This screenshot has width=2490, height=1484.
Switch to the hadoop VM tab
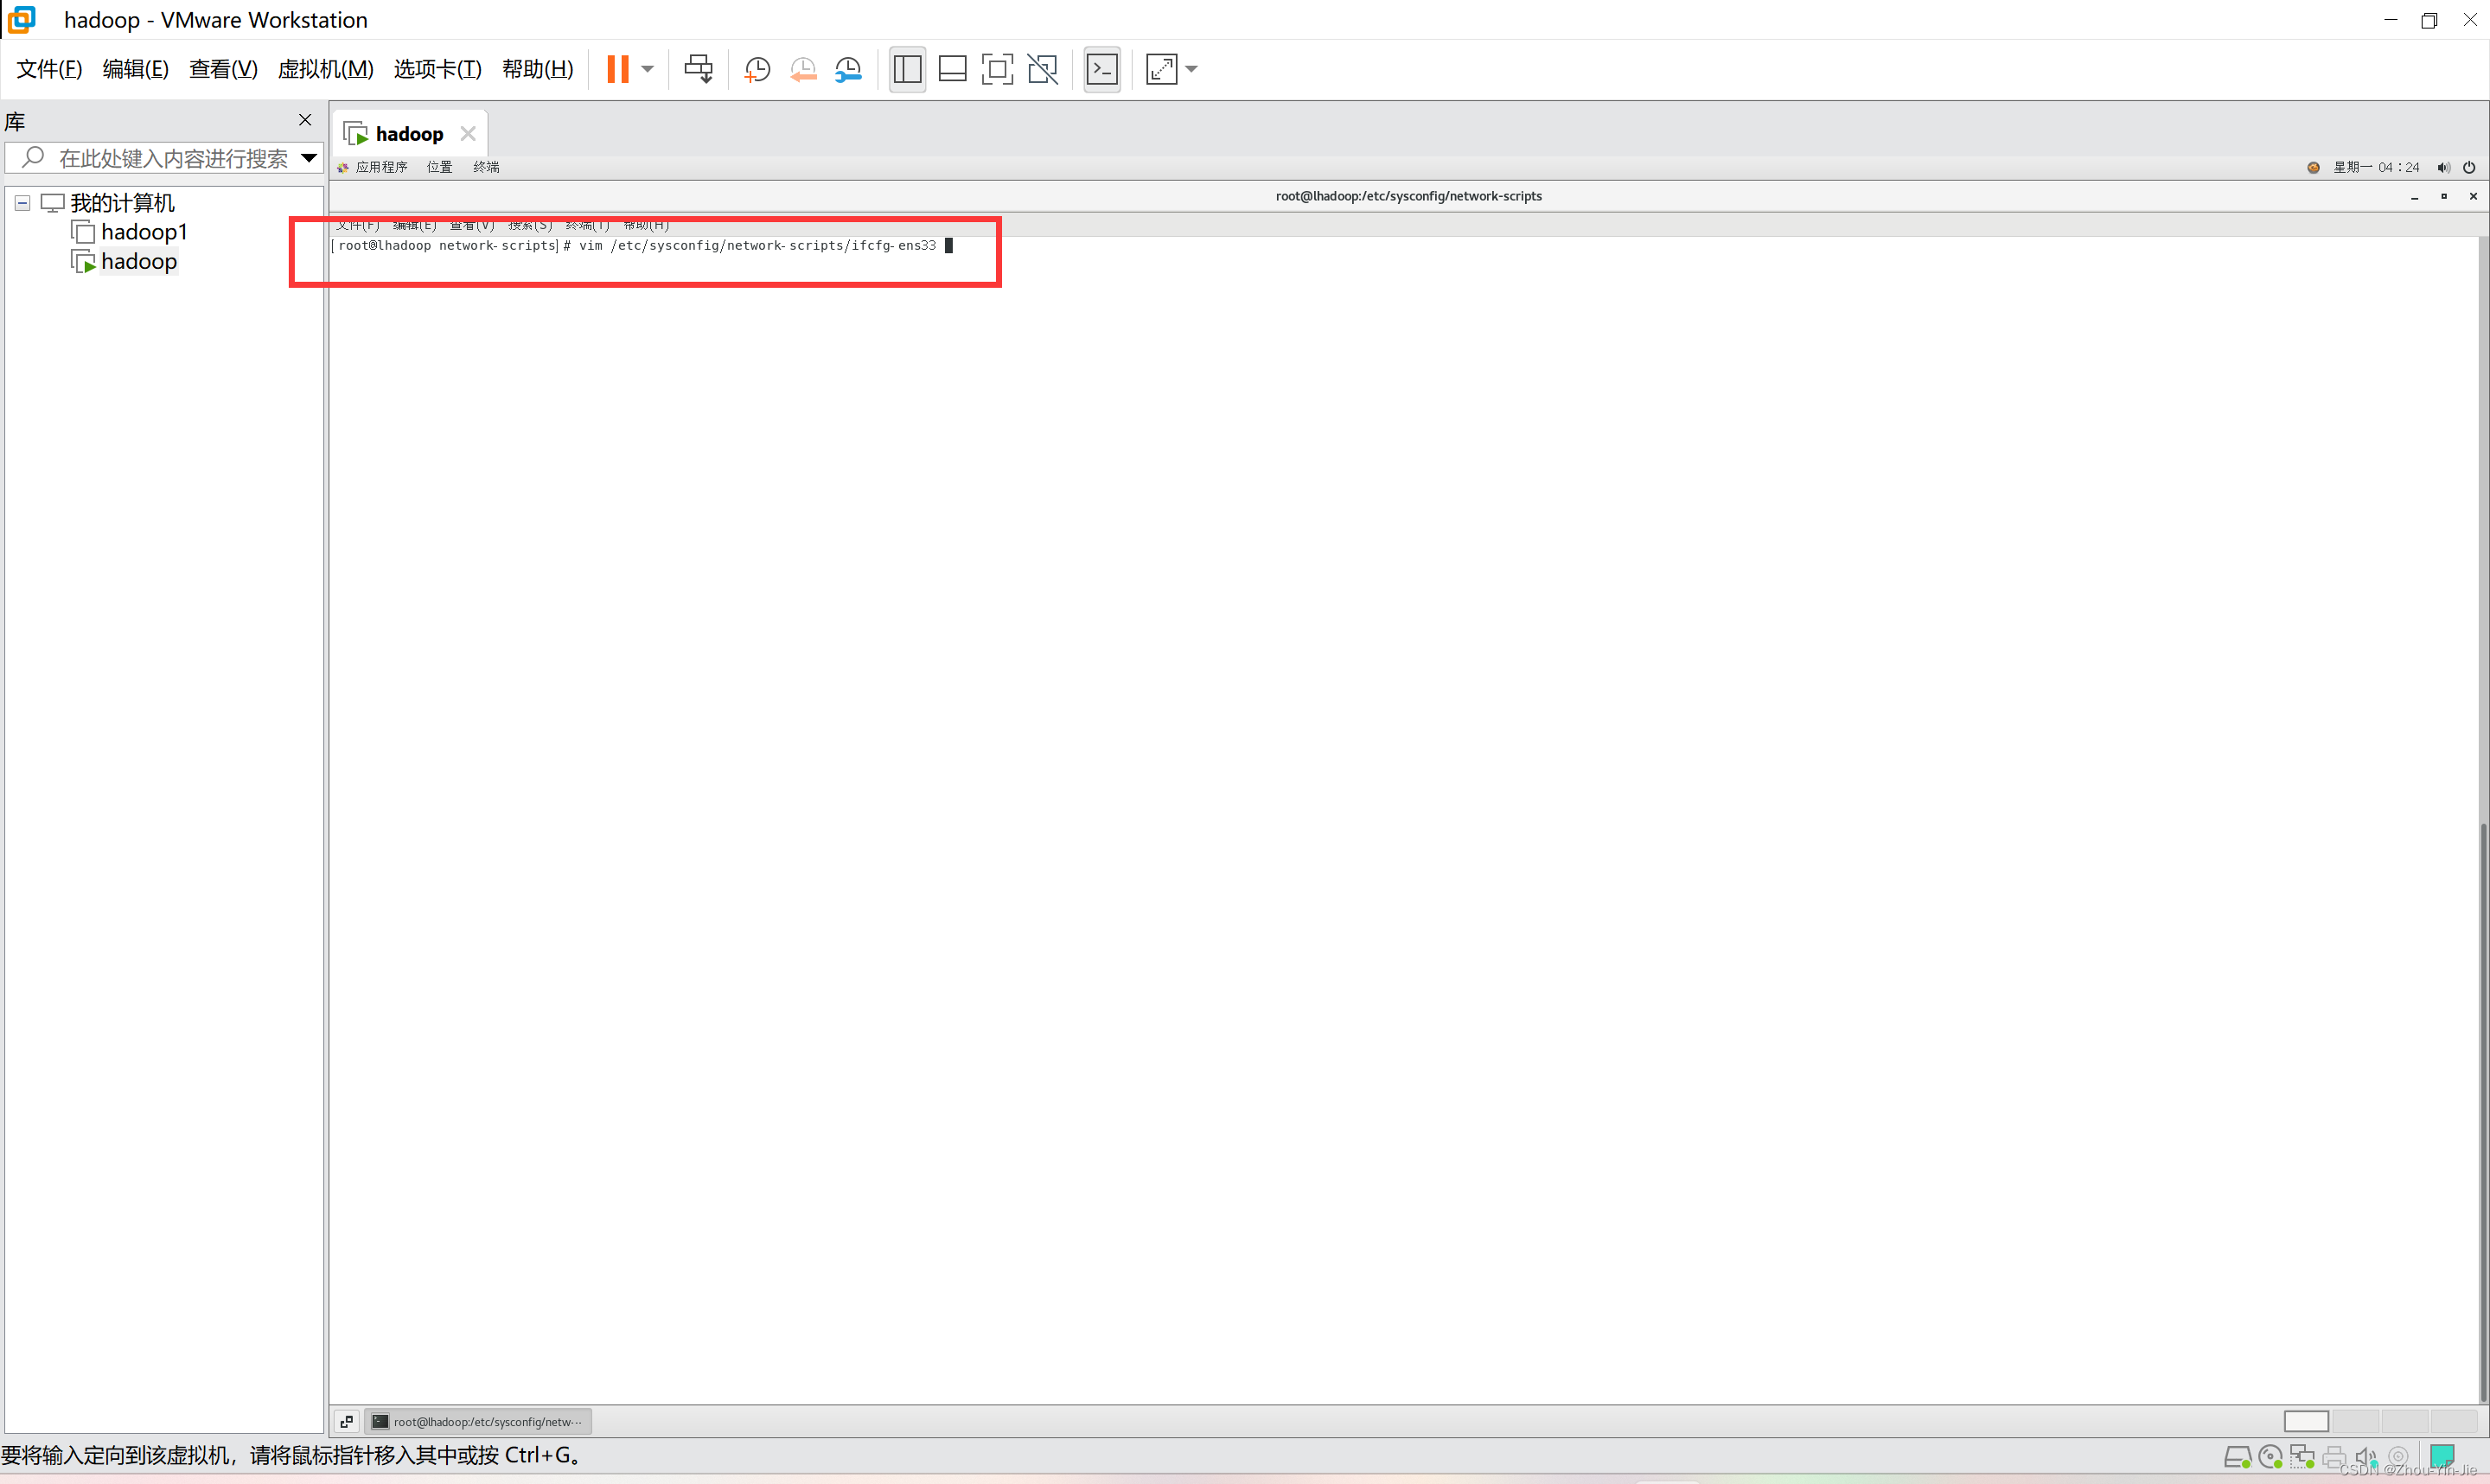click(x=408, y=134)
